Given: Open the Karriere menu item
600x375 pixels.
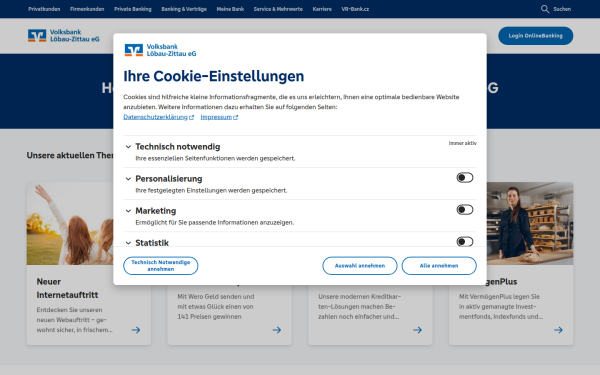Looking at the screenshot, I should tap(322, 9).
